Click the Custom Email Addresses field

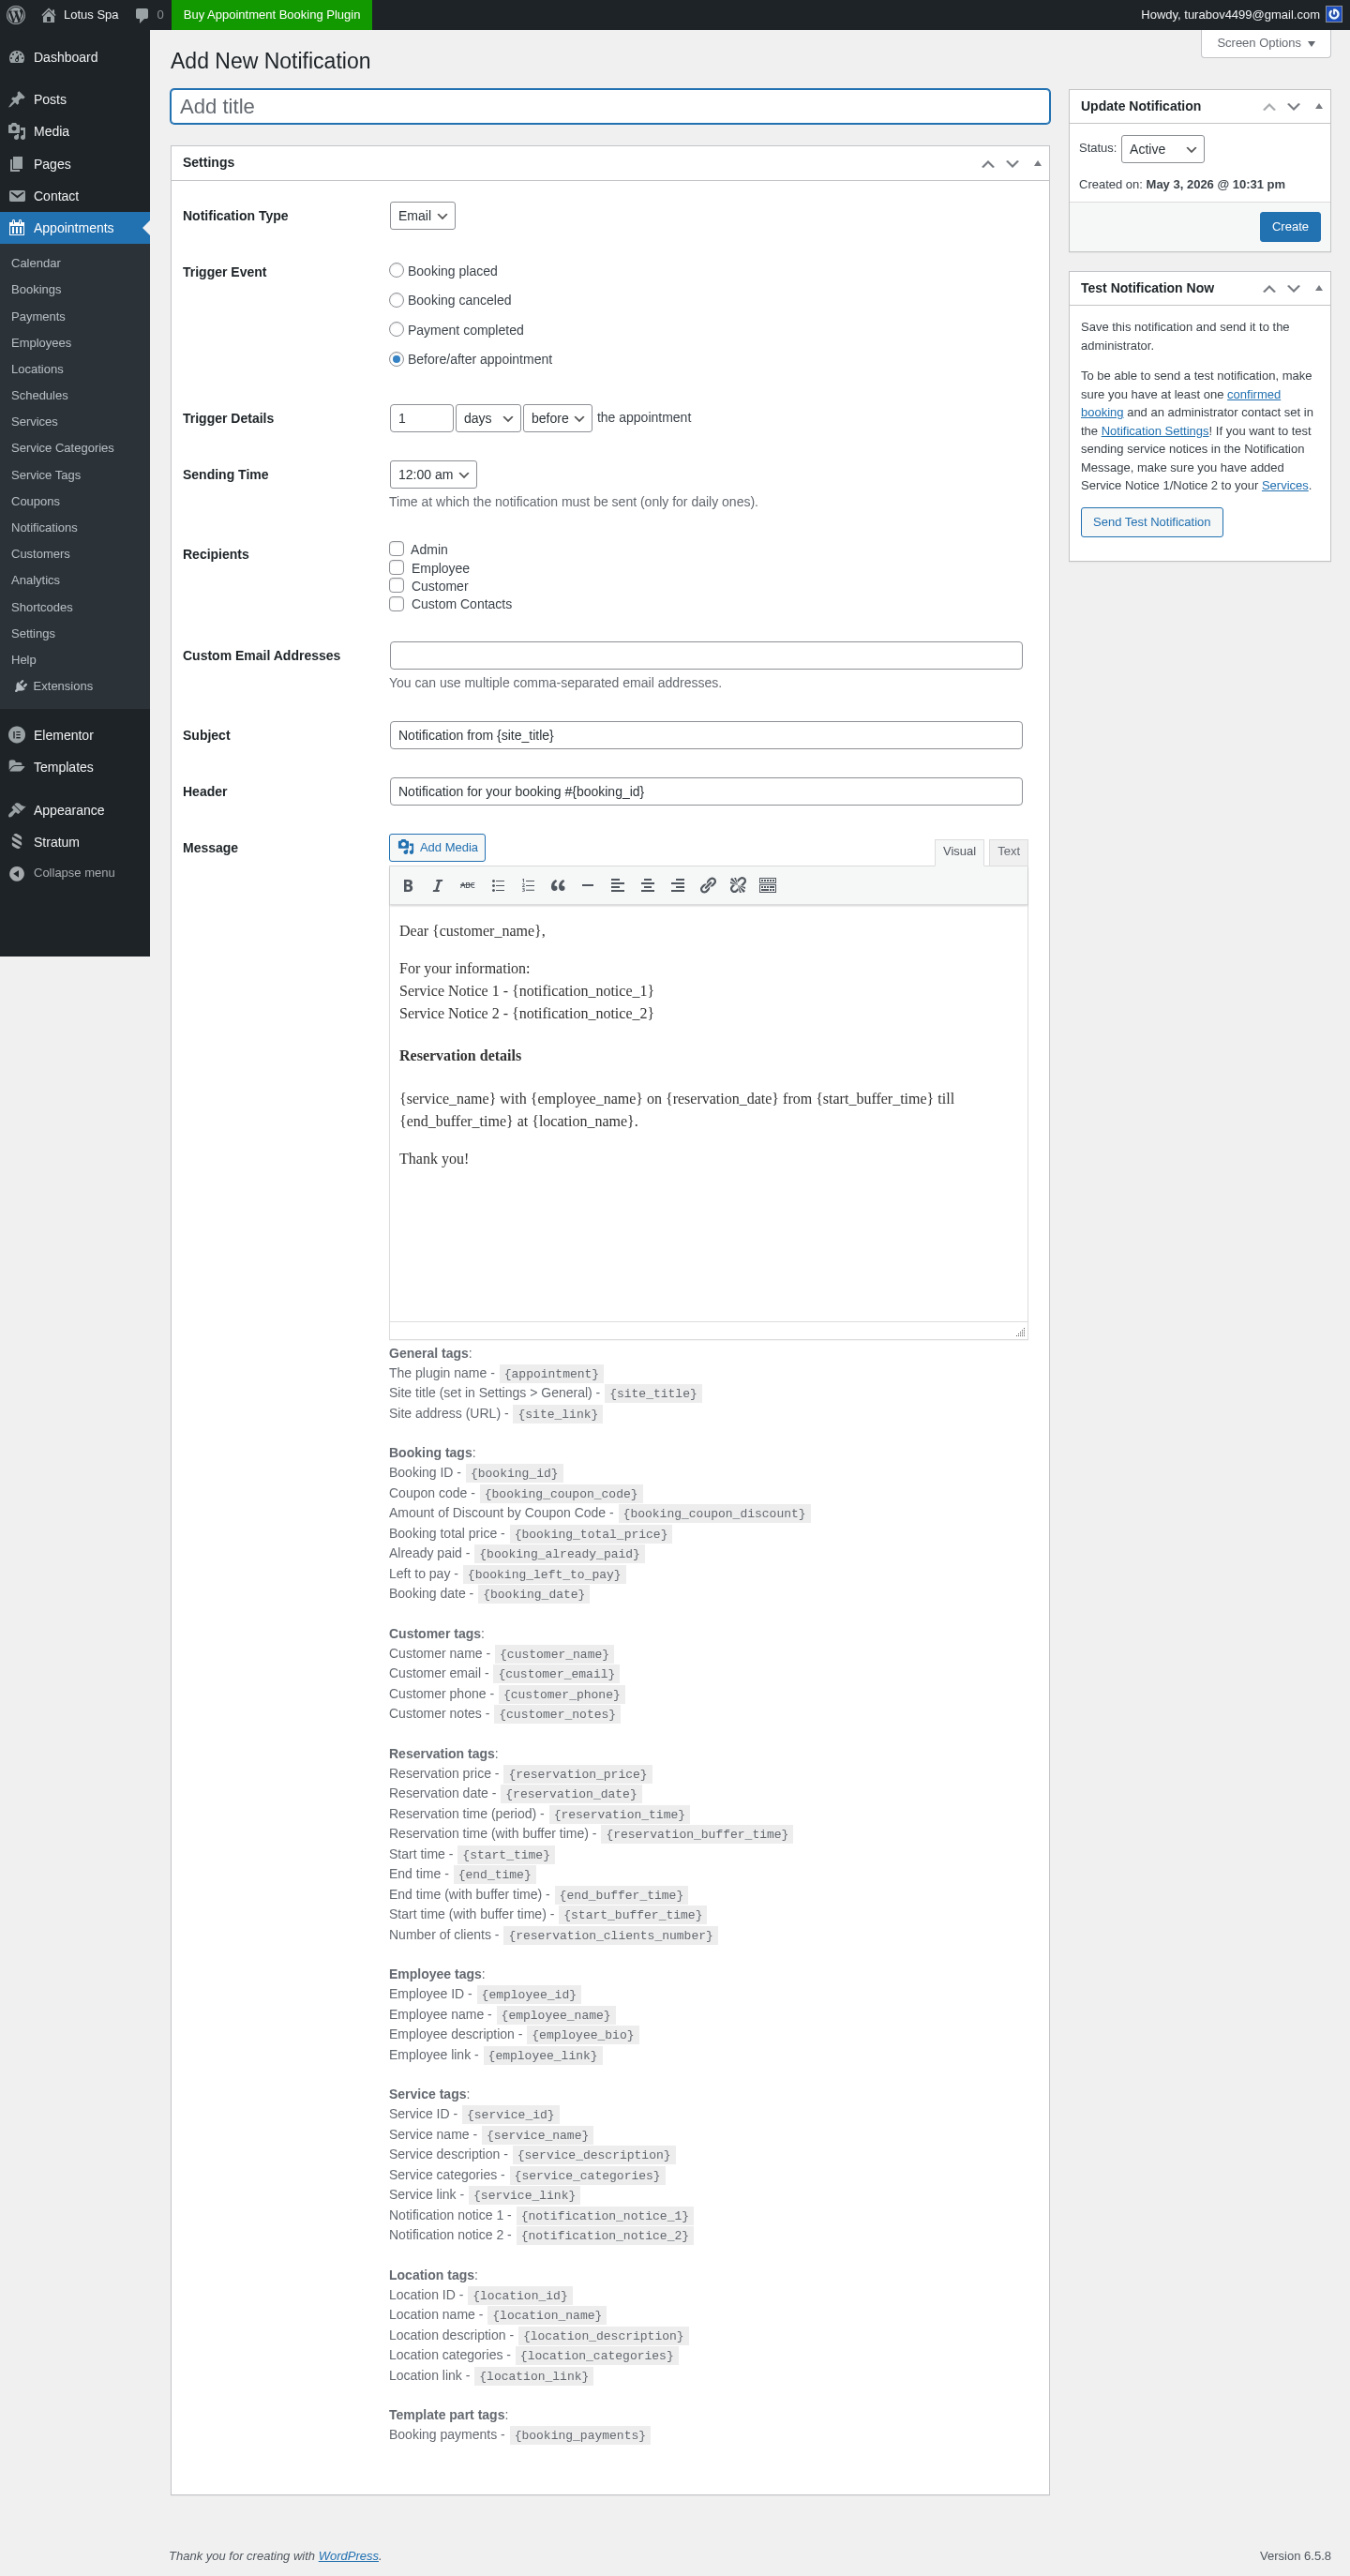coord(706,656)
